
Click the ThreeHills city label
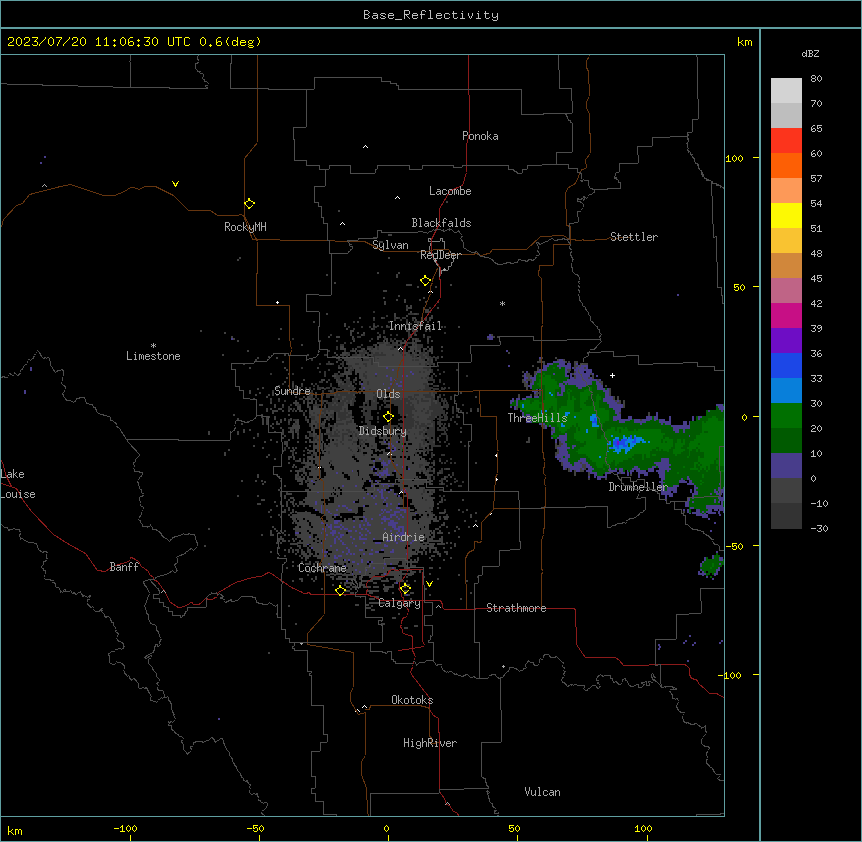tap(537, 418)
